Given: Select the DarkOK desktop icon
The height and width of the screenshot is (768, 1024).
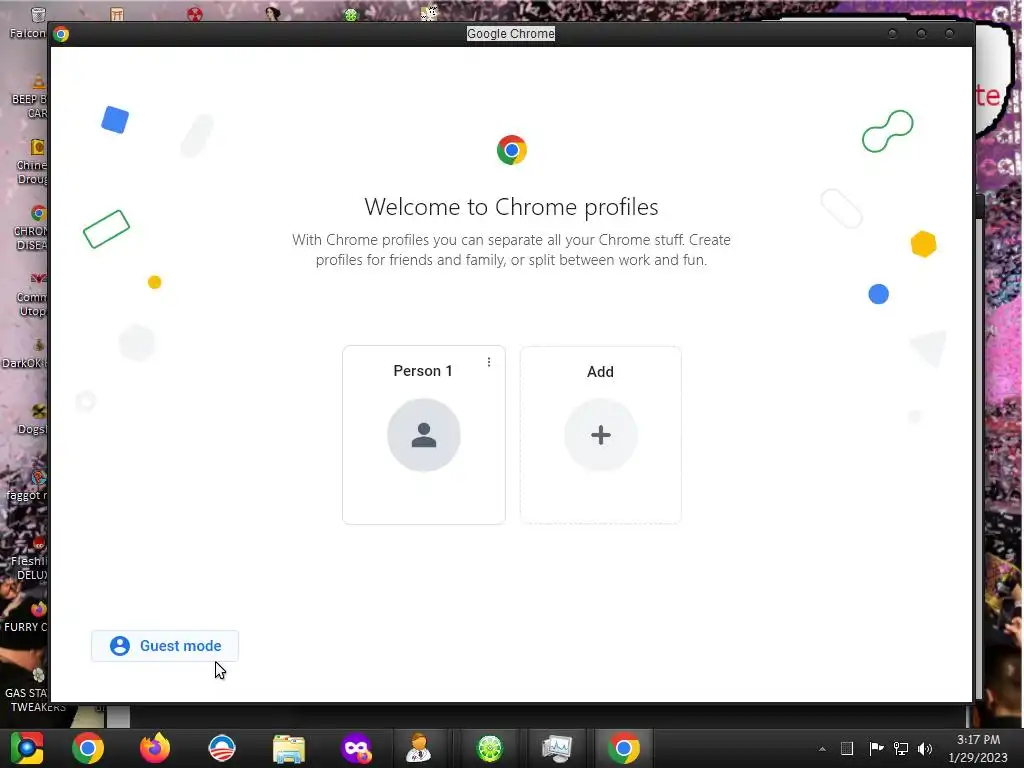Looking at the screenshot, I should pyautogui.click(x=26, y=354).
